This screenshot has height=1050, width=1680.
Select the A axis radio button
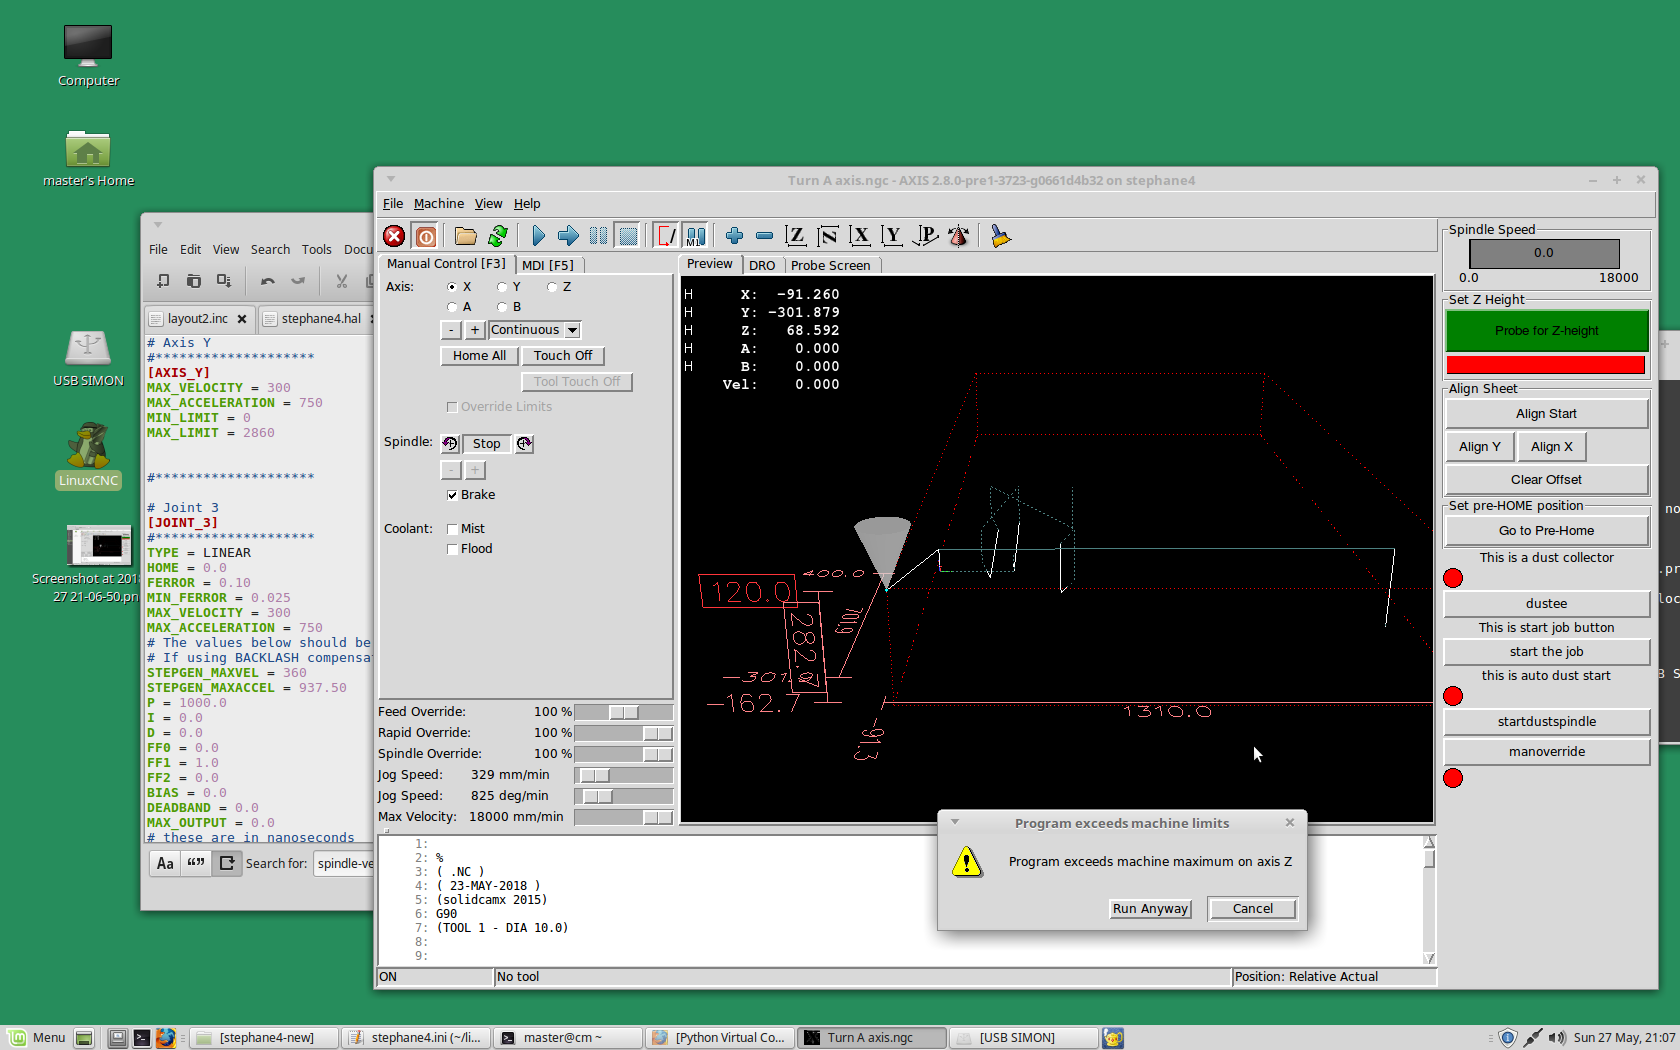[452, 307]
